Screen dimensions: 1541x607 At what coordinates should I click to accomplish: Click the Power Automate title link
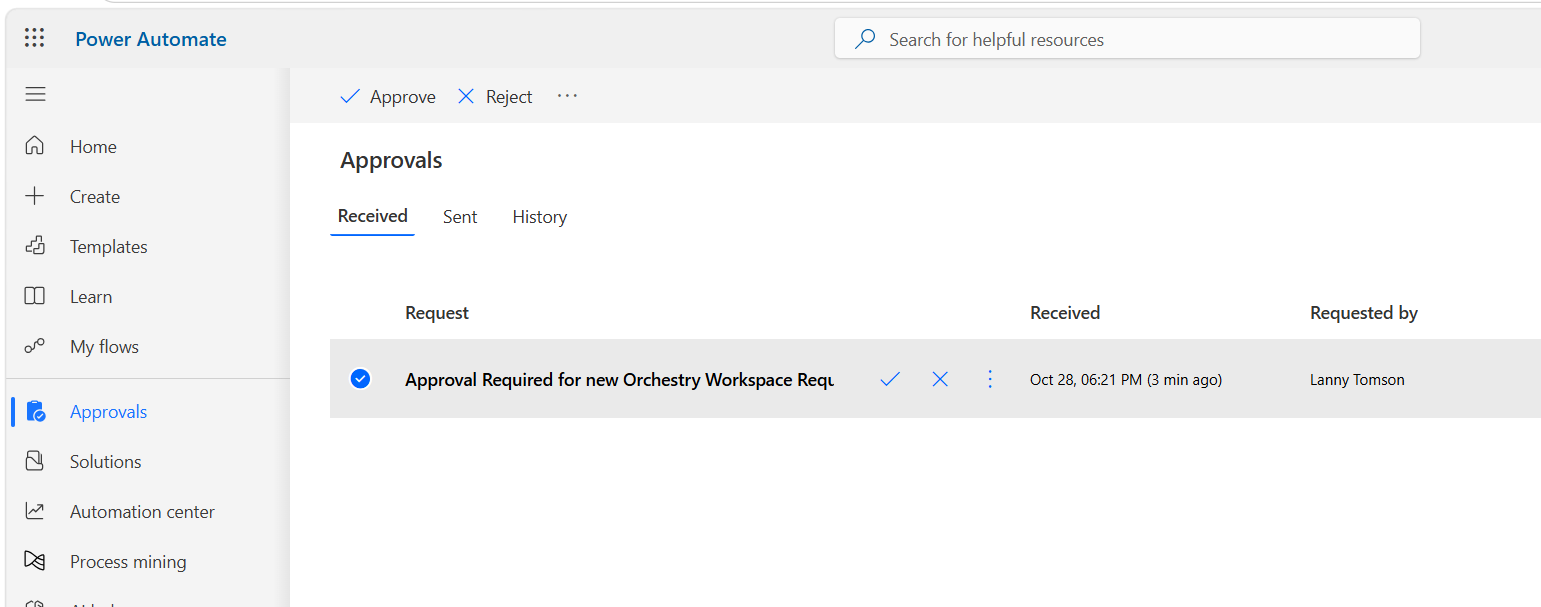click(151, 39)
